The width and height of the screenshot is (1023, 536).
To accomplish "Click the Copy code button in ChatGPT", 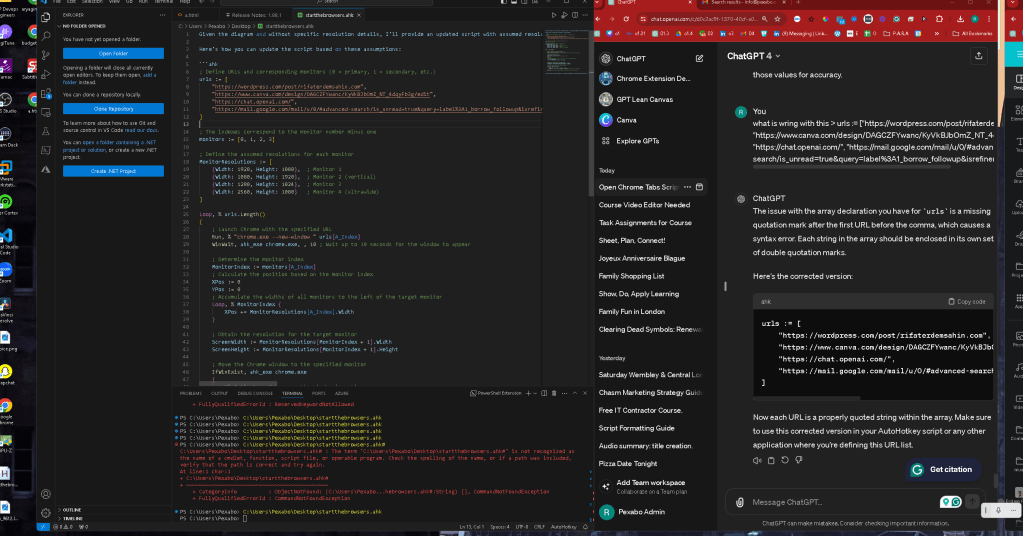I will tap(966, 302).
